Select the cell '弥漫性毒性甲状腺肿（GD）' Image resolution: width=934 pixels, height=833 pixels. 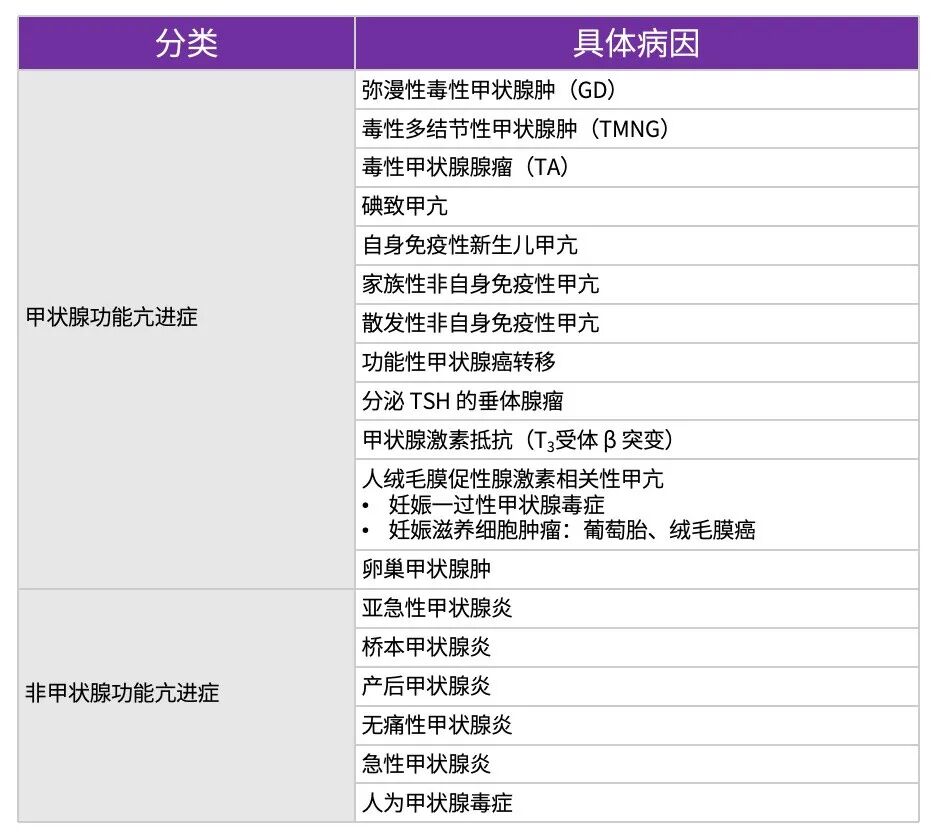[637, 90]
